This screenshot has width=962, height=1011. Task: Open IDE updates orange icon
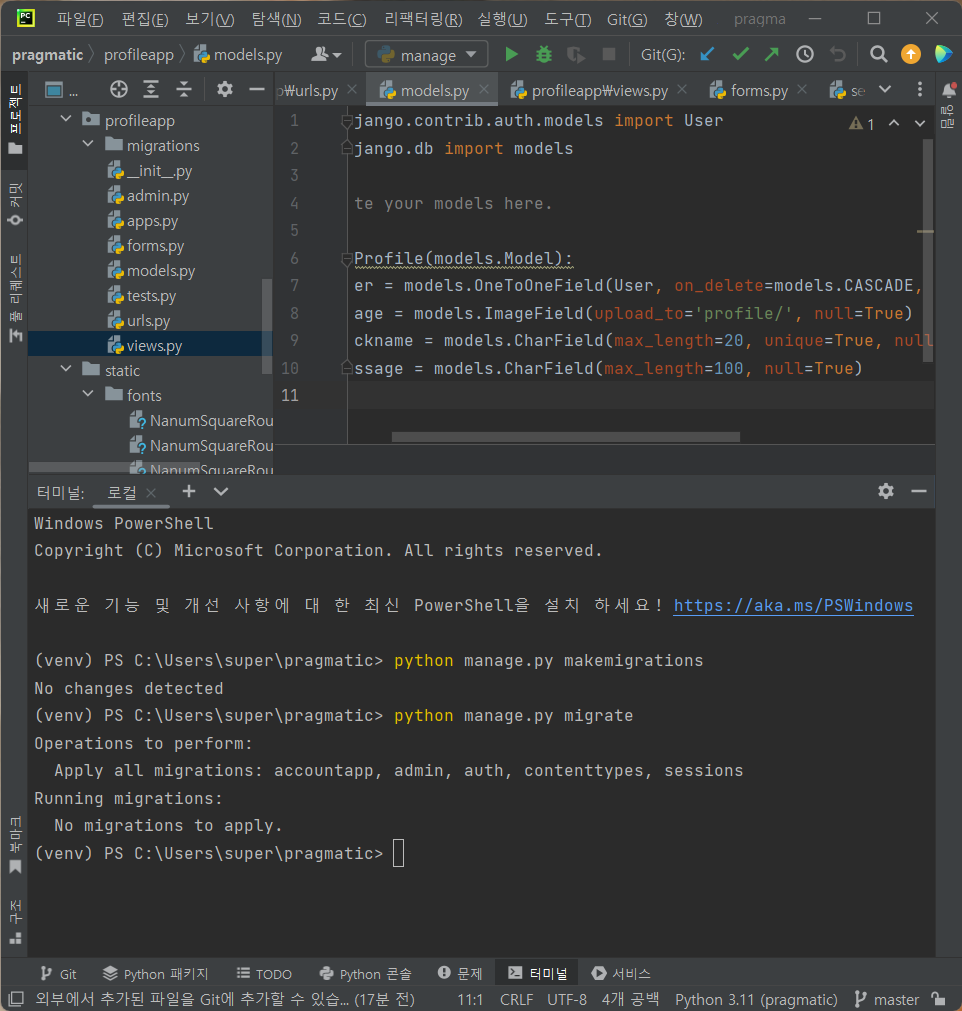click(x=910, y=54)
